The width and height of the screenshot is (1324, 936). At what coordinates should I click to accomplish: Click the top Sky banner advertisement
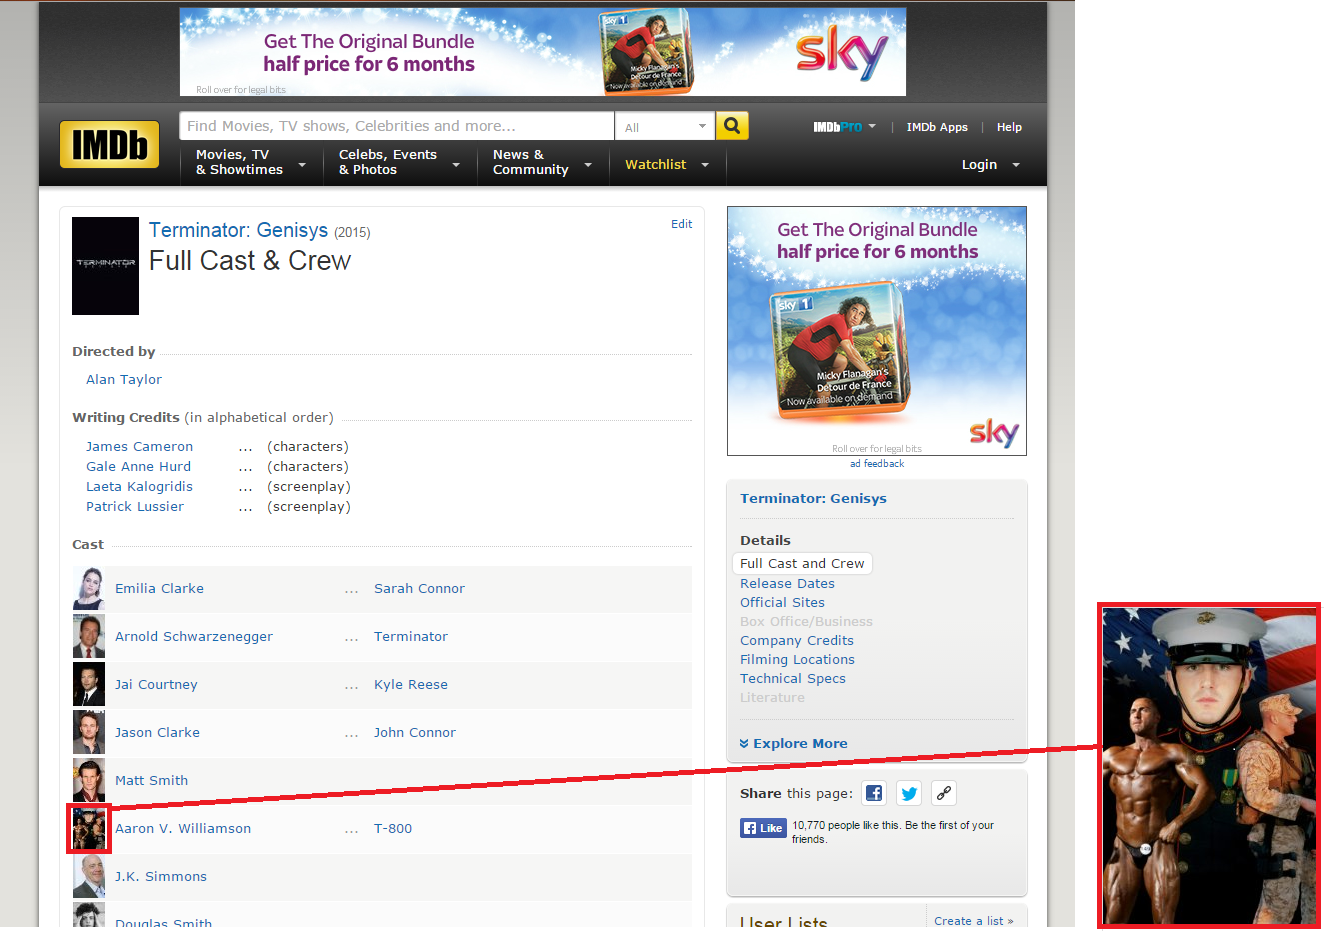click(543, 52)
